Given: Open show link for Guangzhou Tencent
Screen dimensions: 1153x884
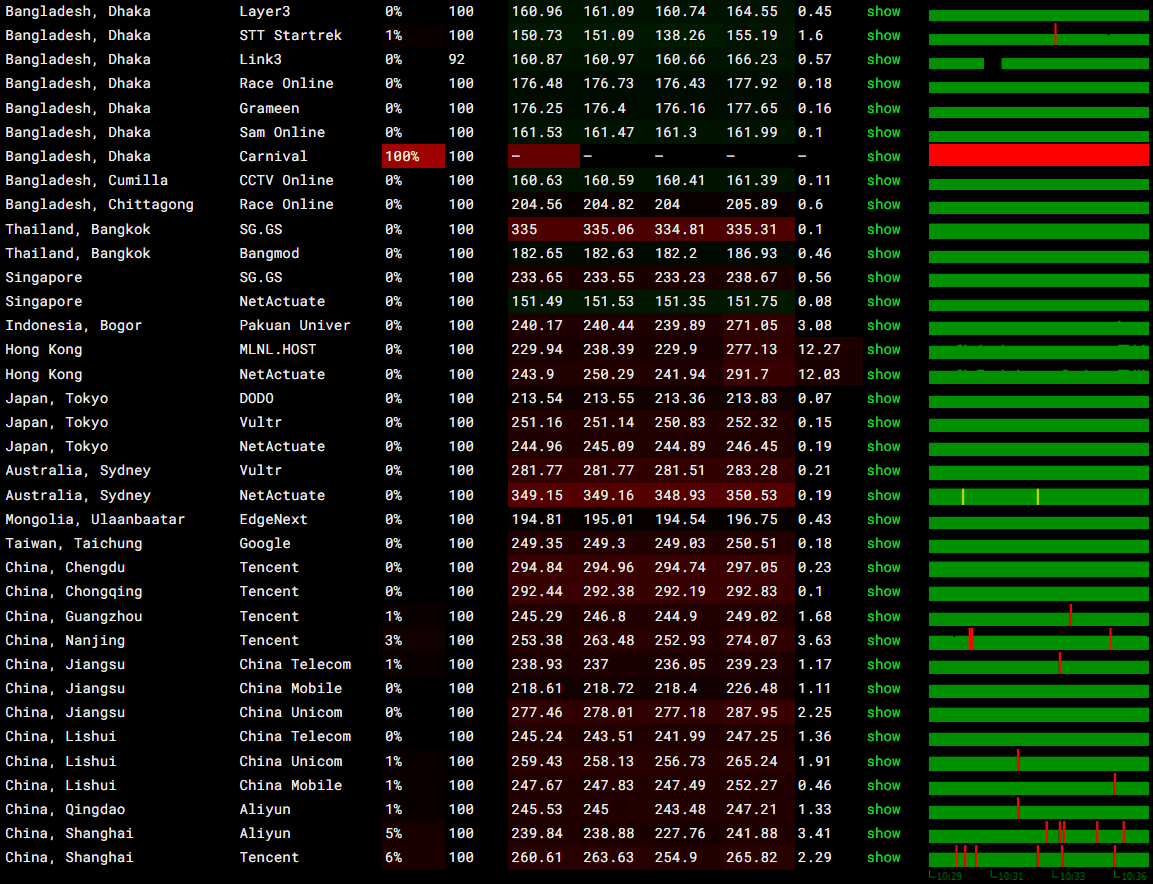Looking at the screenshot, I should [883, 616].
